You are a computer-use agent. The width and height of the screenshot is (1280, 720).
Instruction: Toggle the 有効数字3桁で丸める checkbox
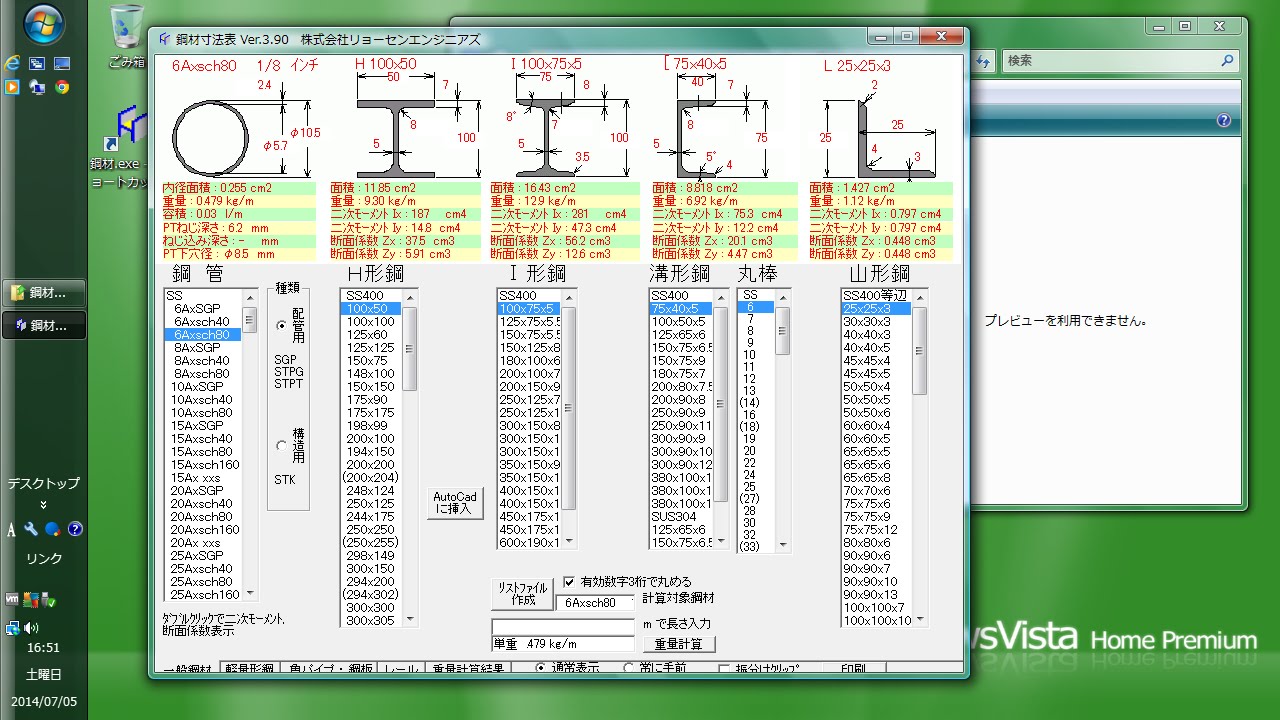click(x=569, y=581)
